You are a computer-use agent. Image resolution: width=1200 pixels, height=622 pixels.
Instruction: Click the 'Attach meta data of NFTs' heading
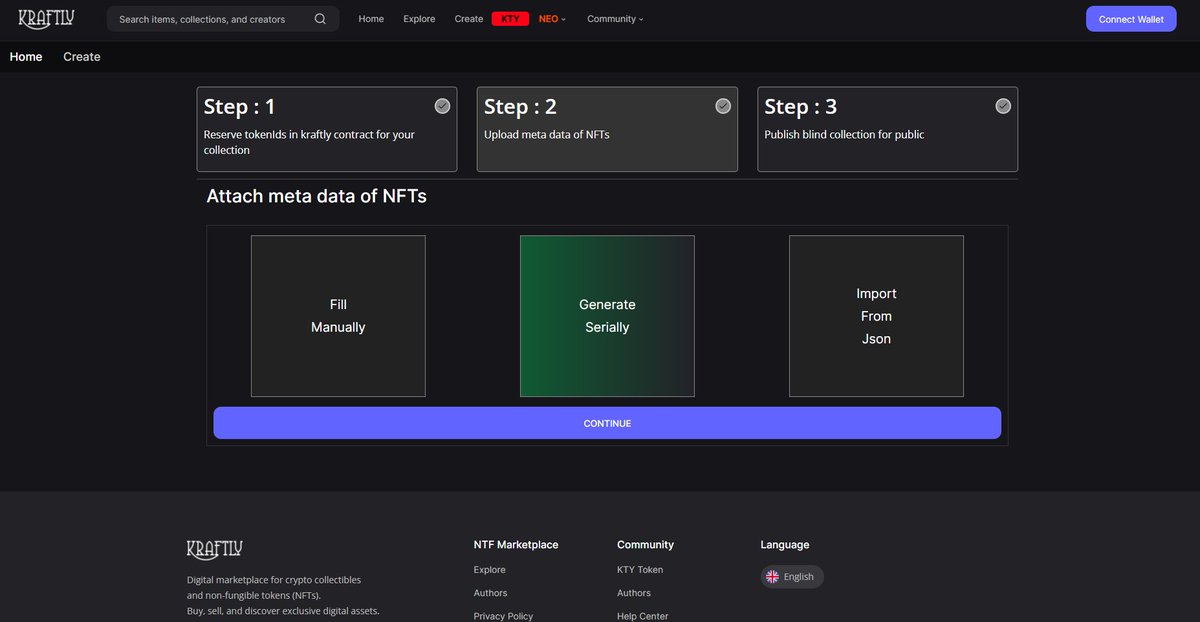[x=316, y=196]
